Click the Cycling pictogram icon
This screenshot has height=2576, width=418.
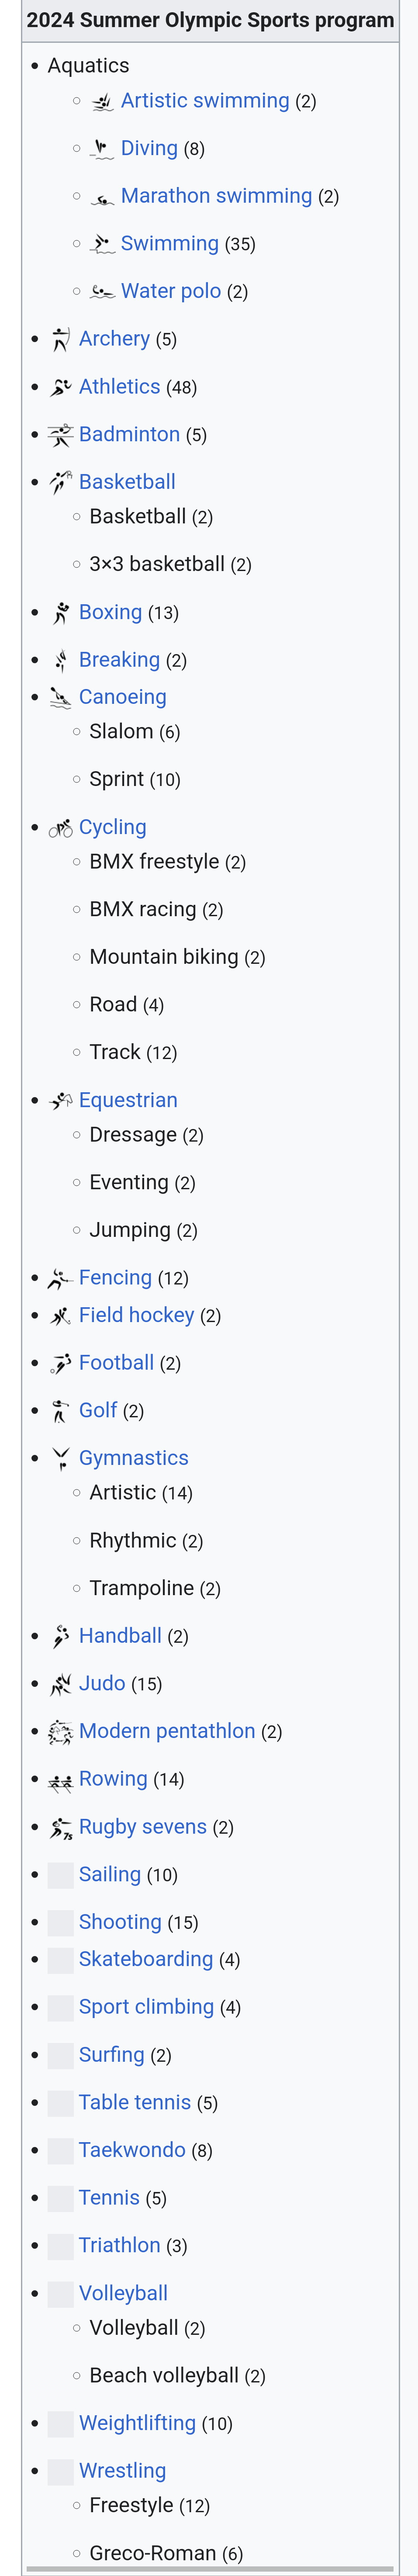point(61,828)
